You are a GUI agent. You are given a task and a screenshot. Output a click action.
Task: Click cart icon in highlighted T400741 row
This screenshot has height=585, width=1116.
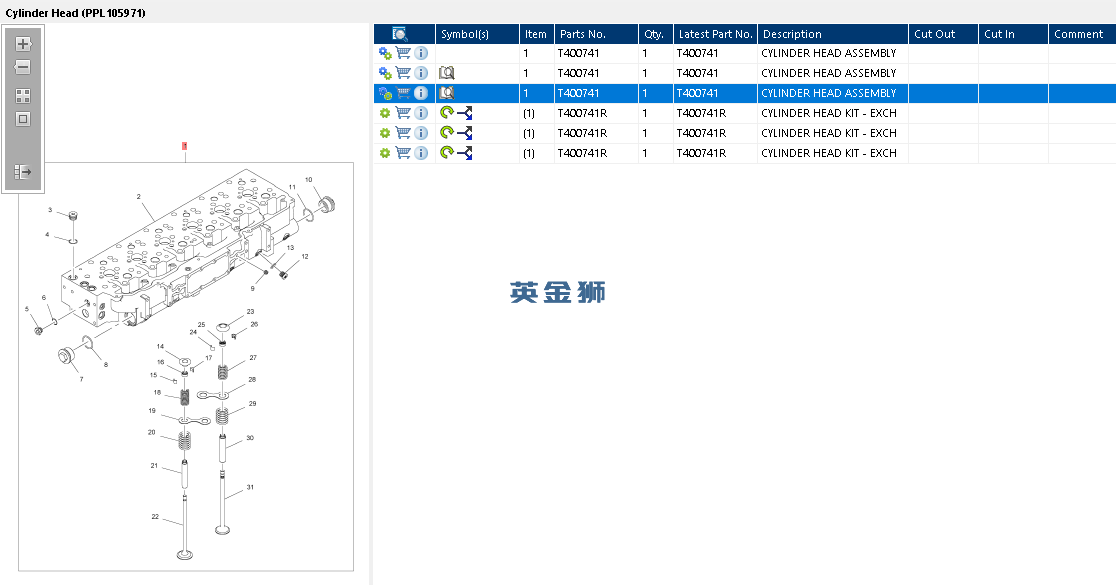(x=403, y=93)
